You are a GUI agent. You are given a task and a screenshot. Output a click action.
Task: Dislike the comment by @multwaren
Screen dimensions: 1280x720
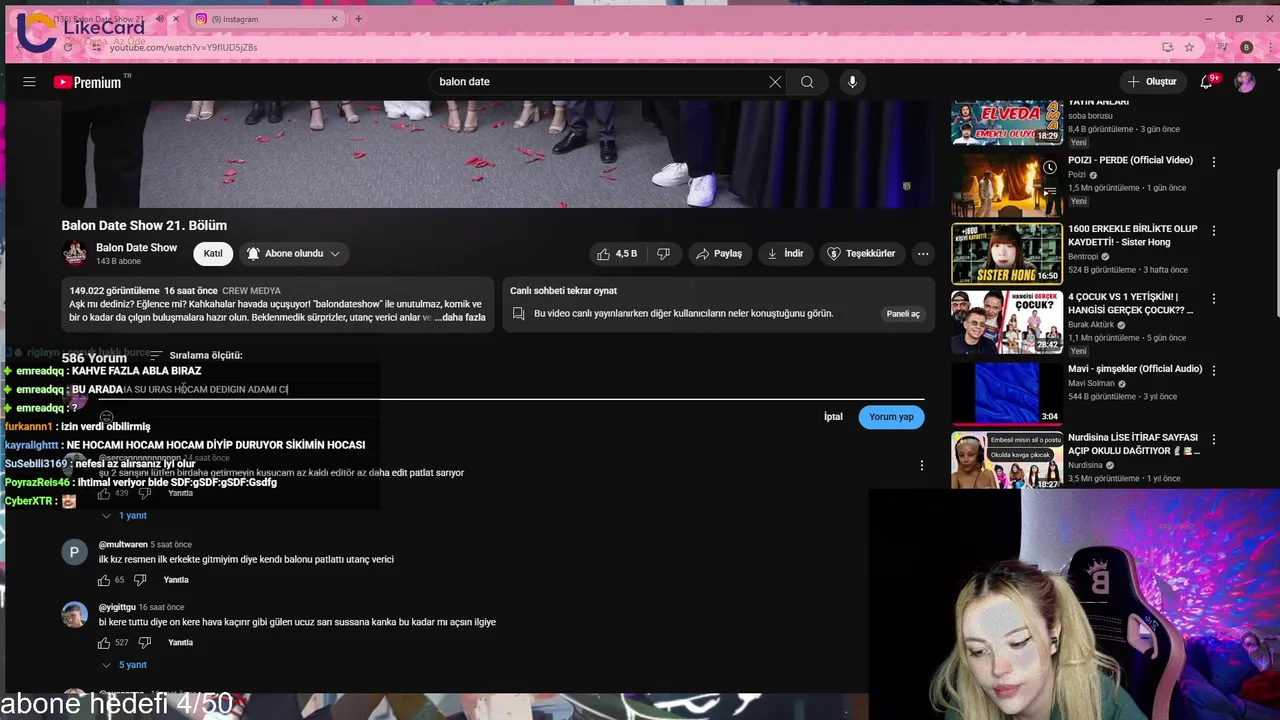(140, 580)
